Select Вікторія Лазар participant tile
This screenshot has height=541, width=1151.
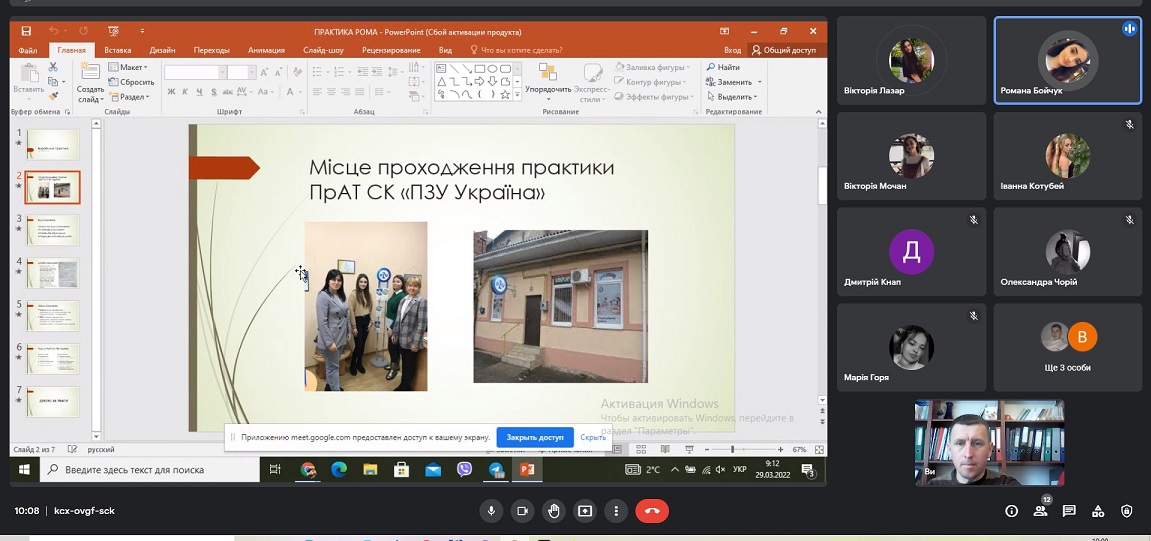click(x=912, y=60)
